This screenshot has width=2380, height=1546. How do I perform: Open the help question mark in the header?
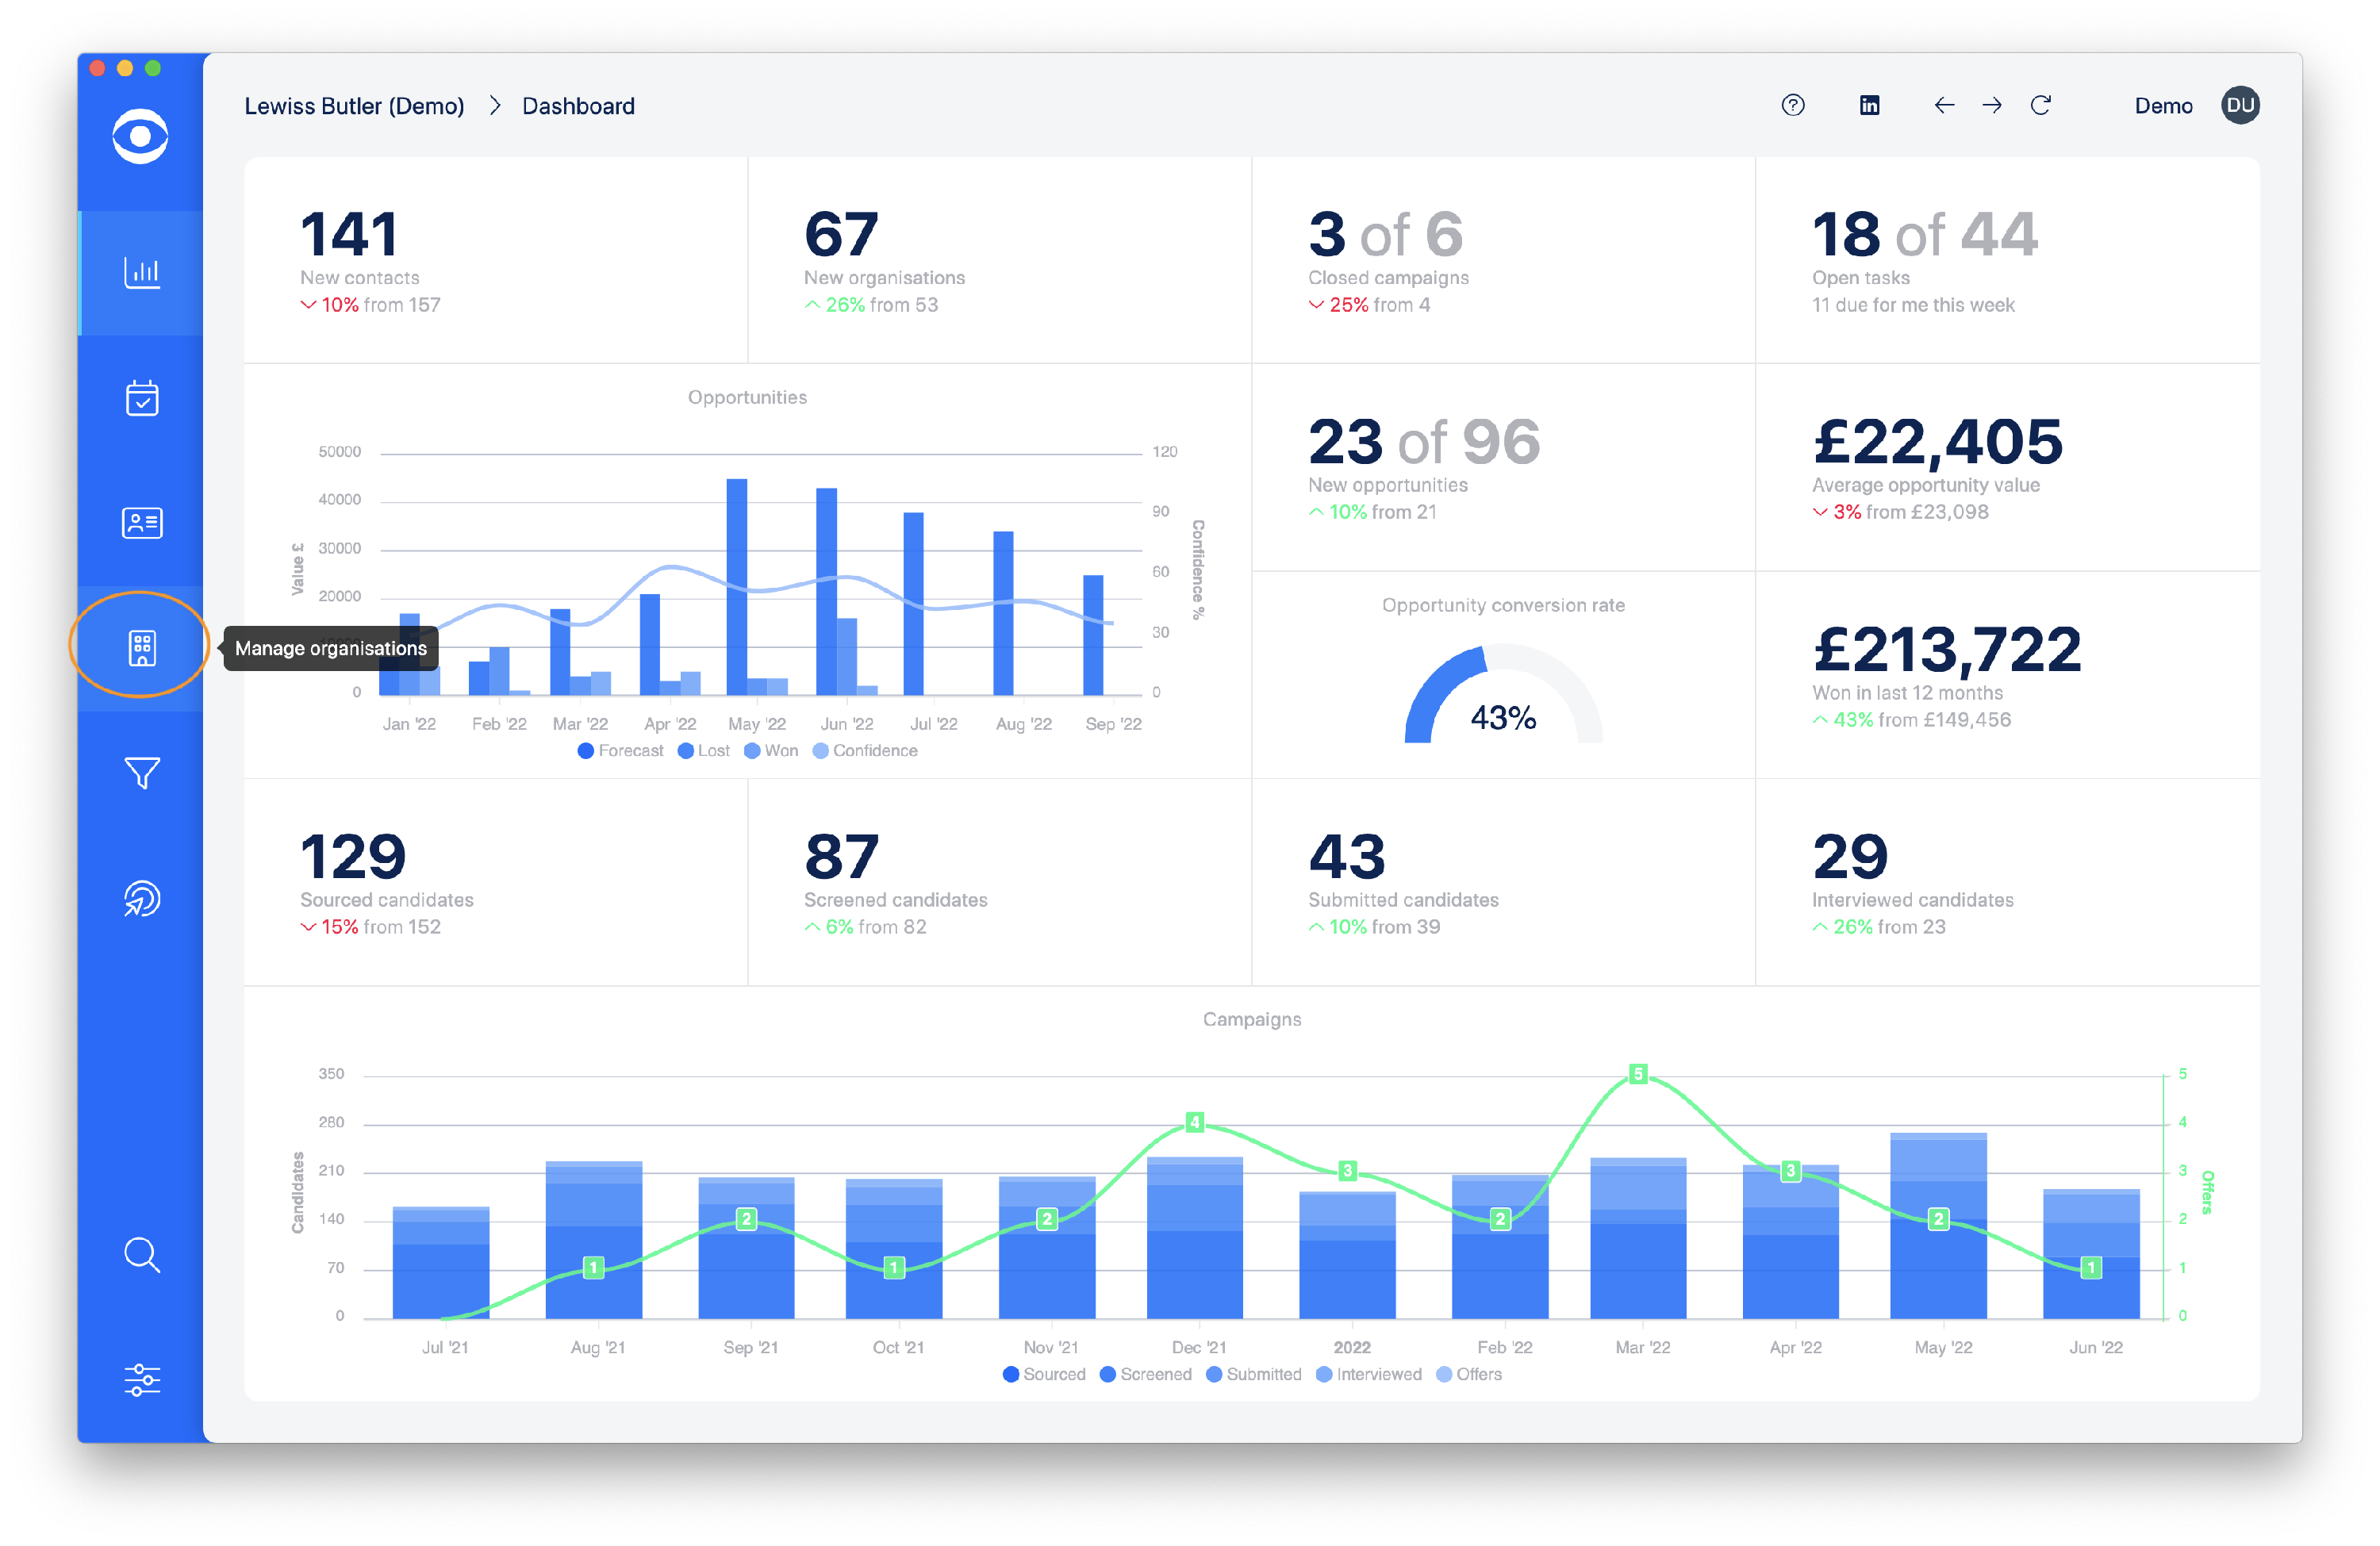coord(1793,105)
